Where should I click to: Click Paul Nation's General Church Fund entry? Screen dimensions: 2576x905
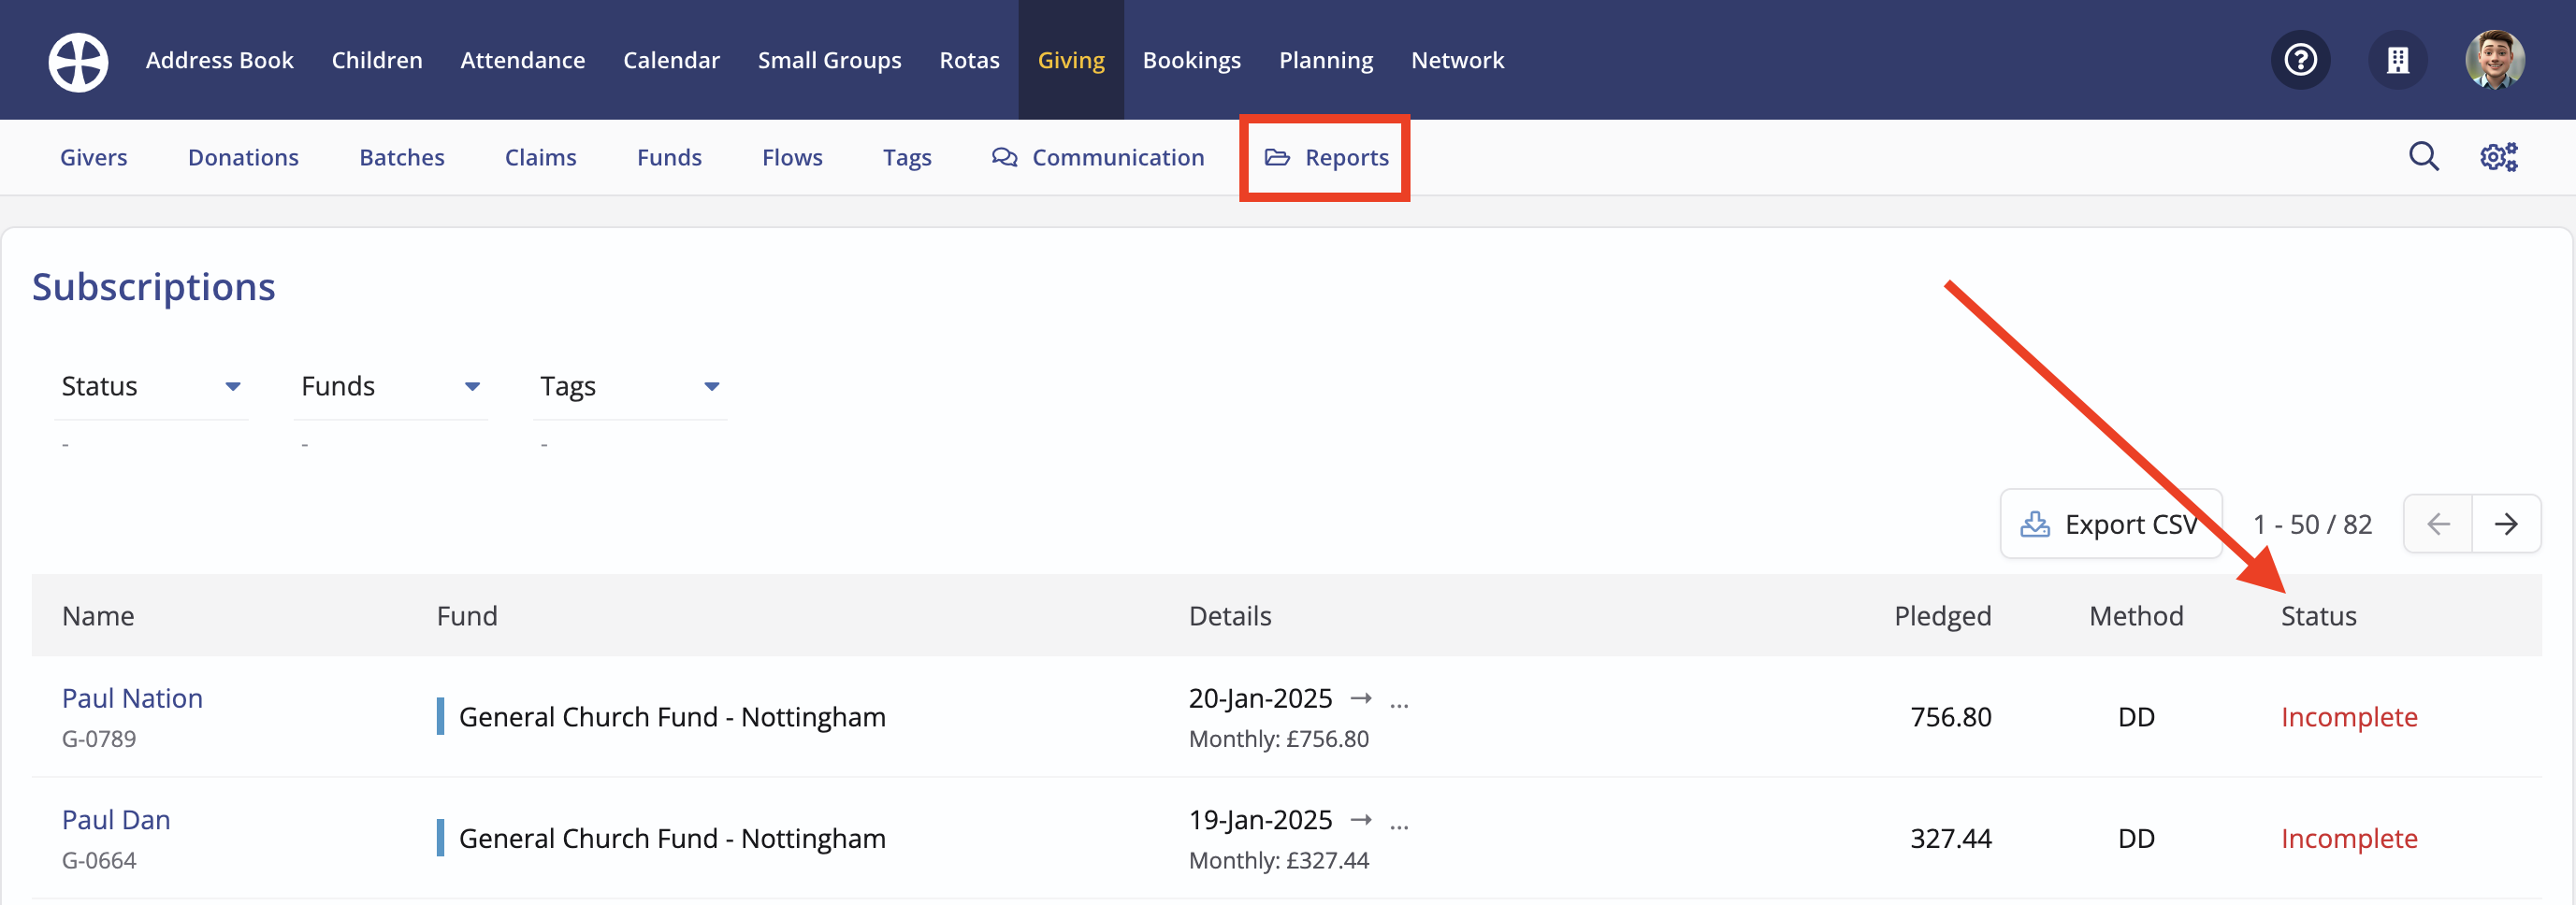[x=661, y=717]
